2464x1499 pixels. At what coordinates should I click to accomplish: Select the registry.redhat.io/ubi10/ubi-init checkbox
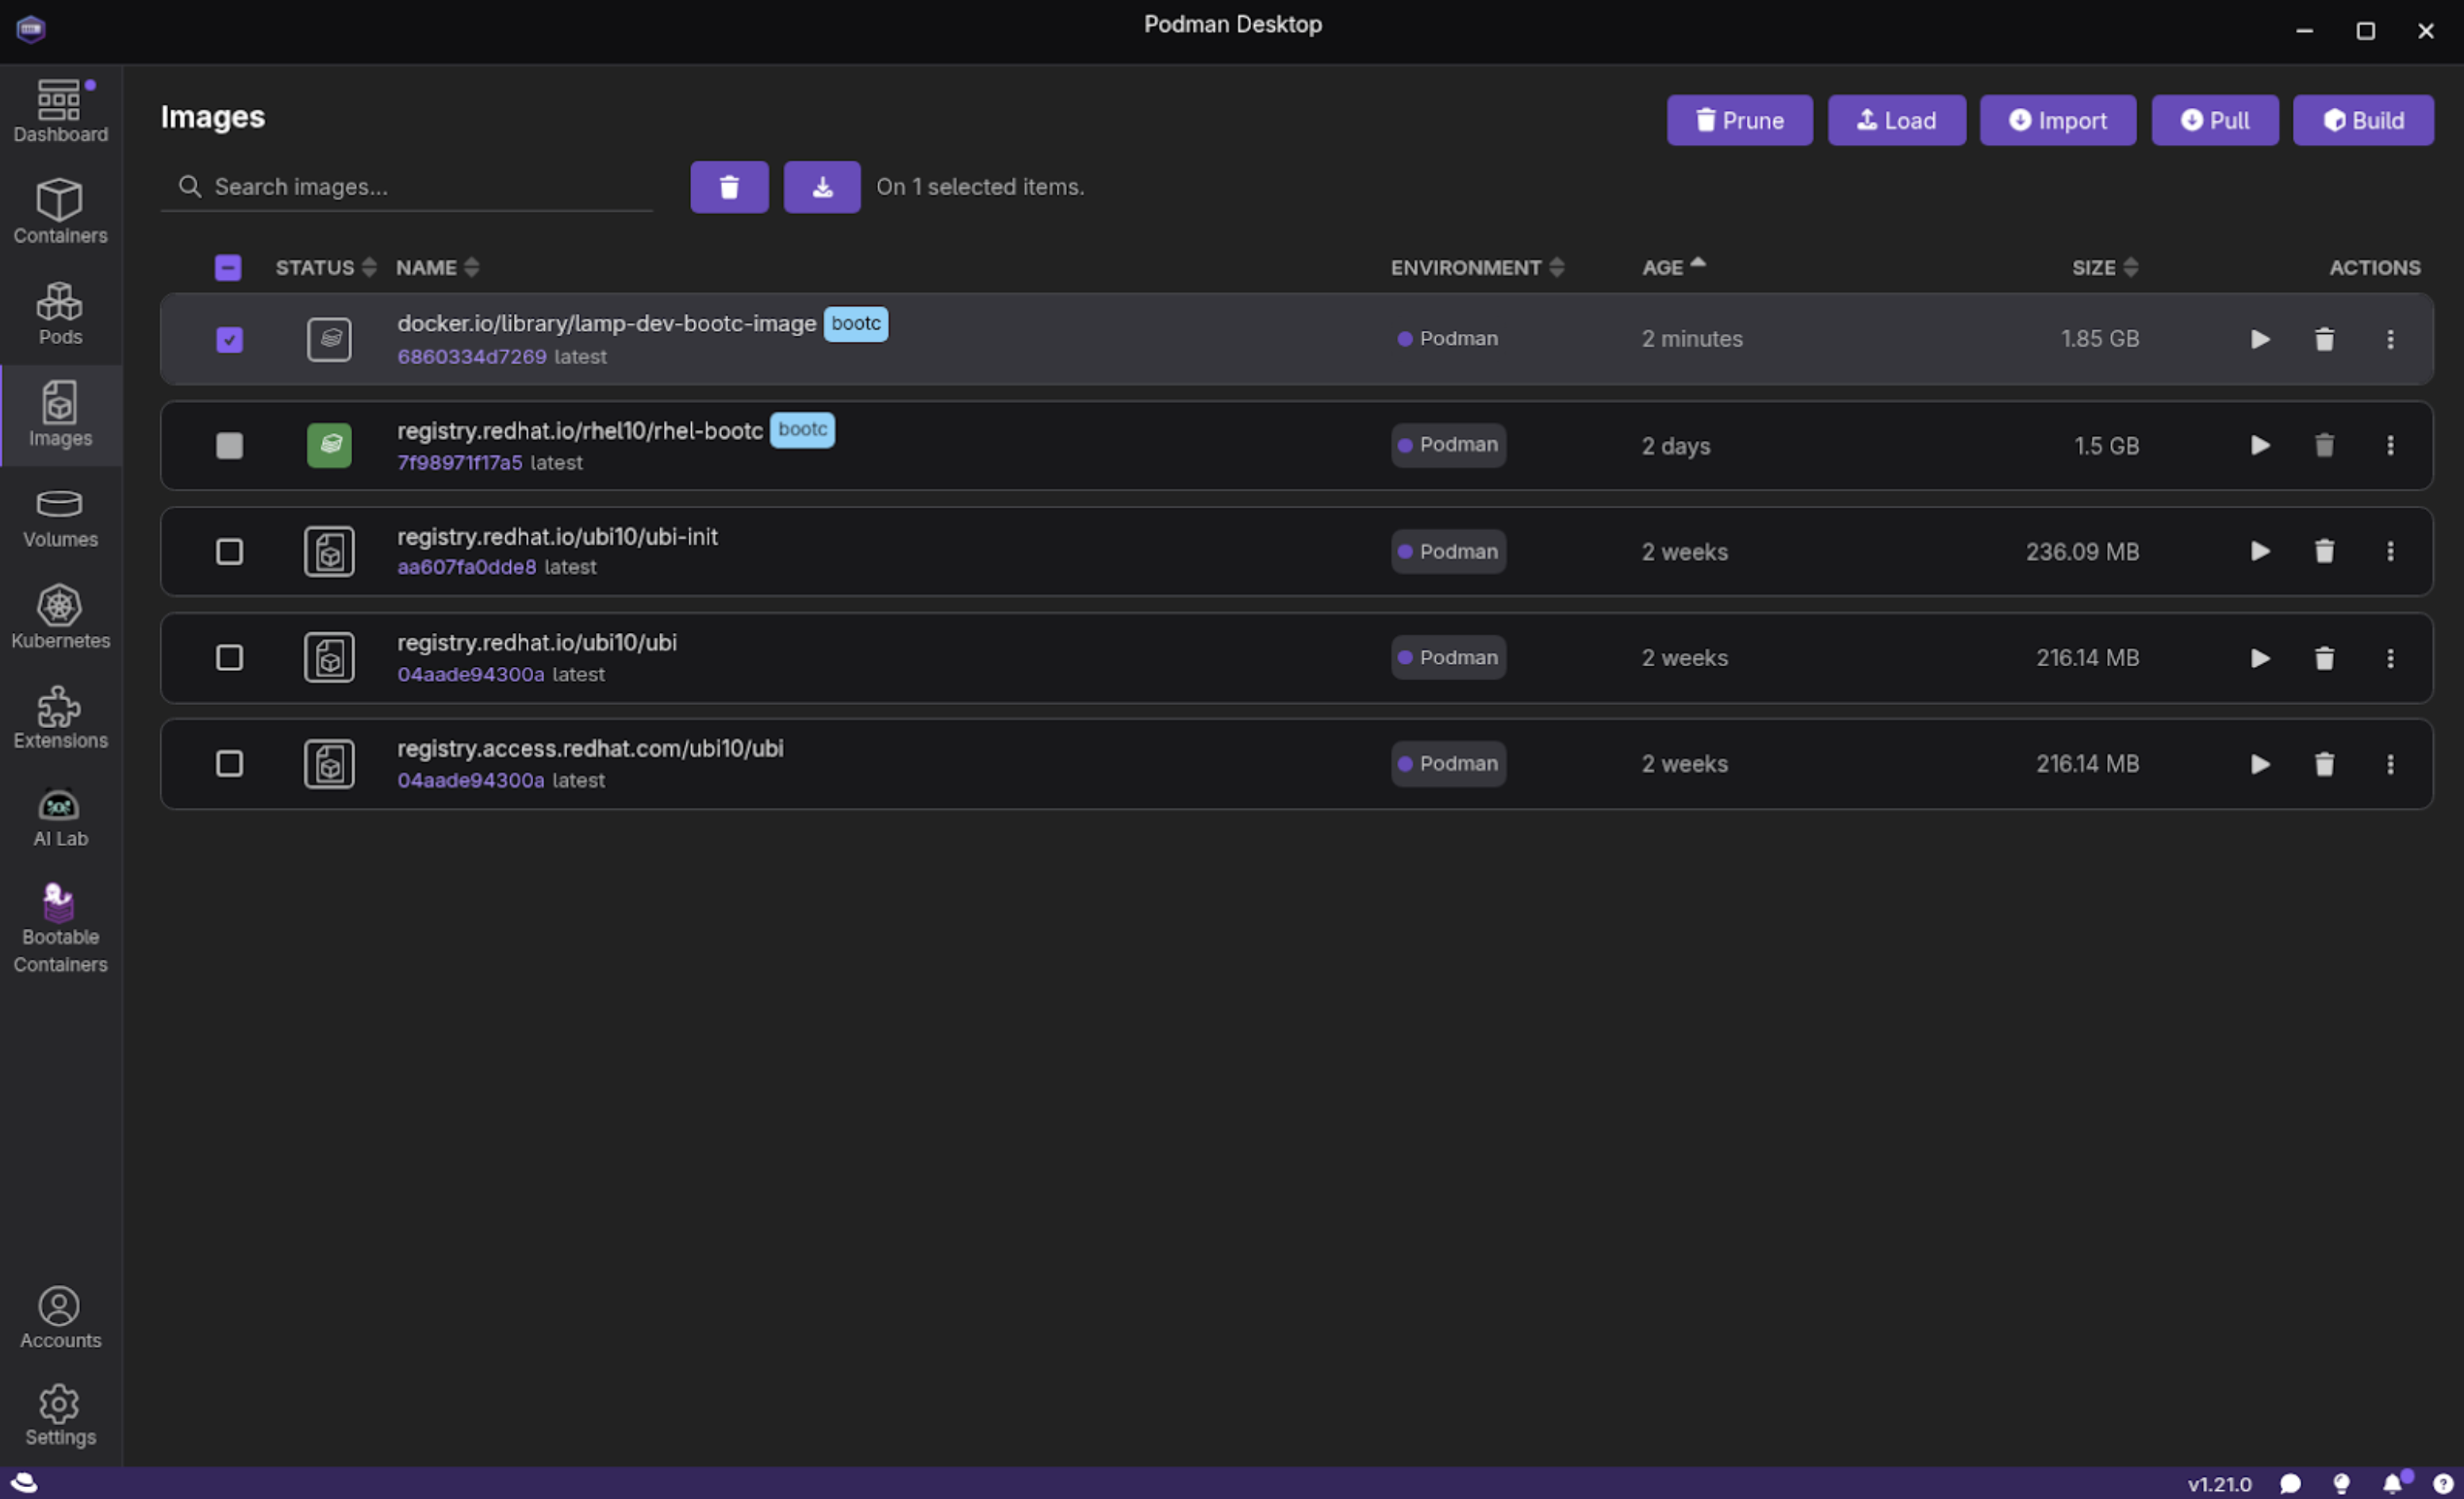229,552
